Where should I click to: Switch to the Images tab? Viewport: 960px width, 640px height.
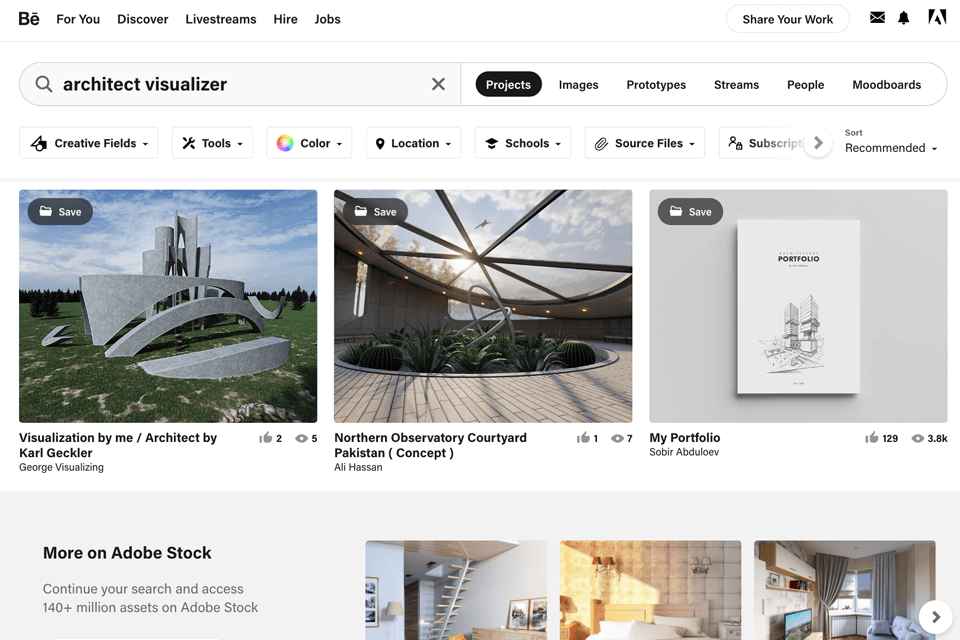coord(579,85)
